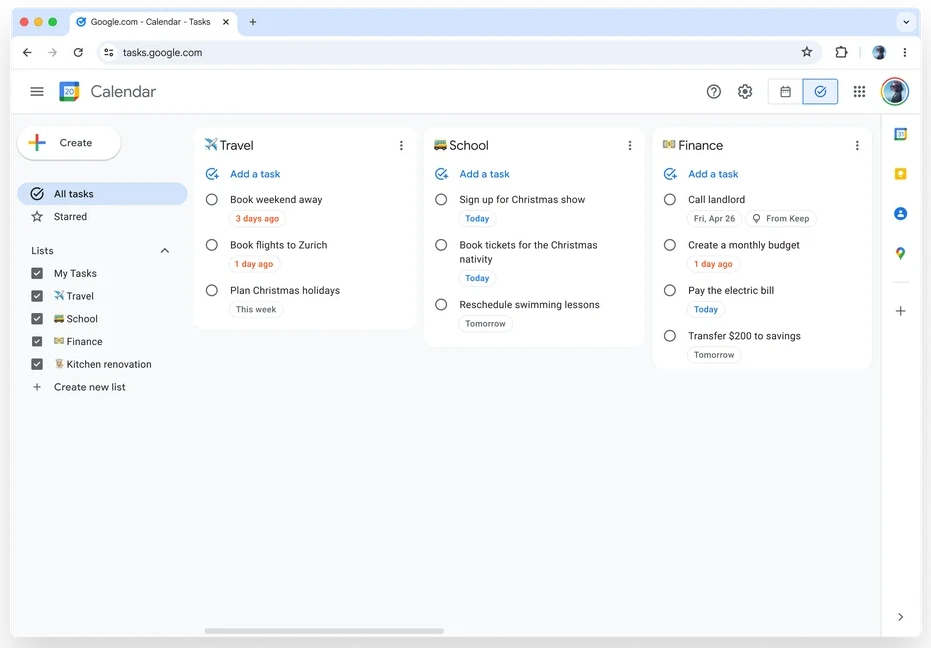The image size is (931, 648).
Task: Open Contacts in the side panel
Action: click(x=900, y=213)
